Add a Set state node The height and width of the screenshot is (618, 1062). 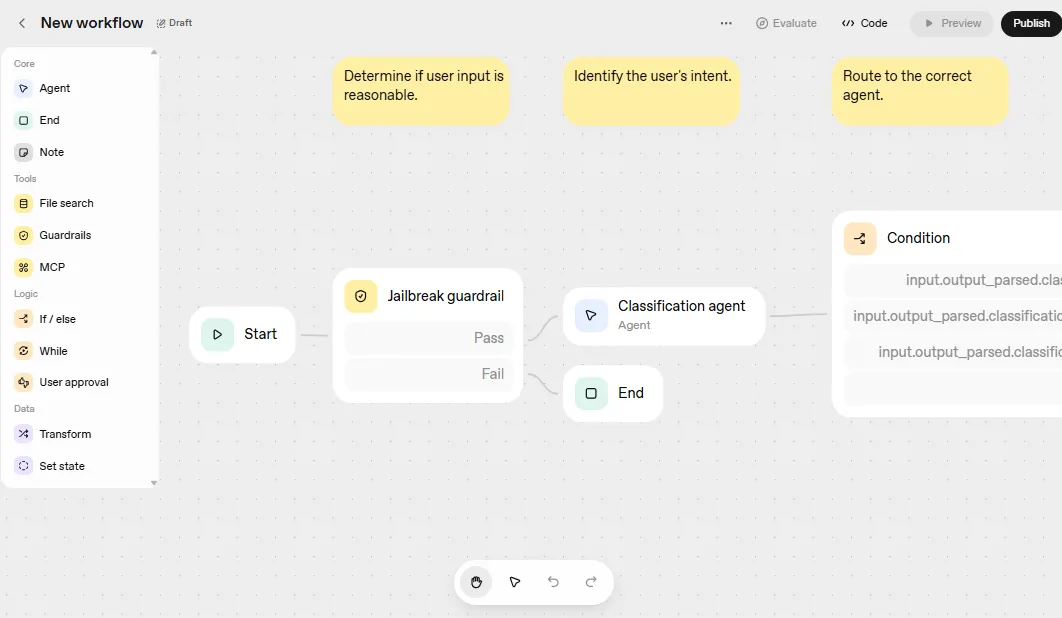(x=60, y=465)
